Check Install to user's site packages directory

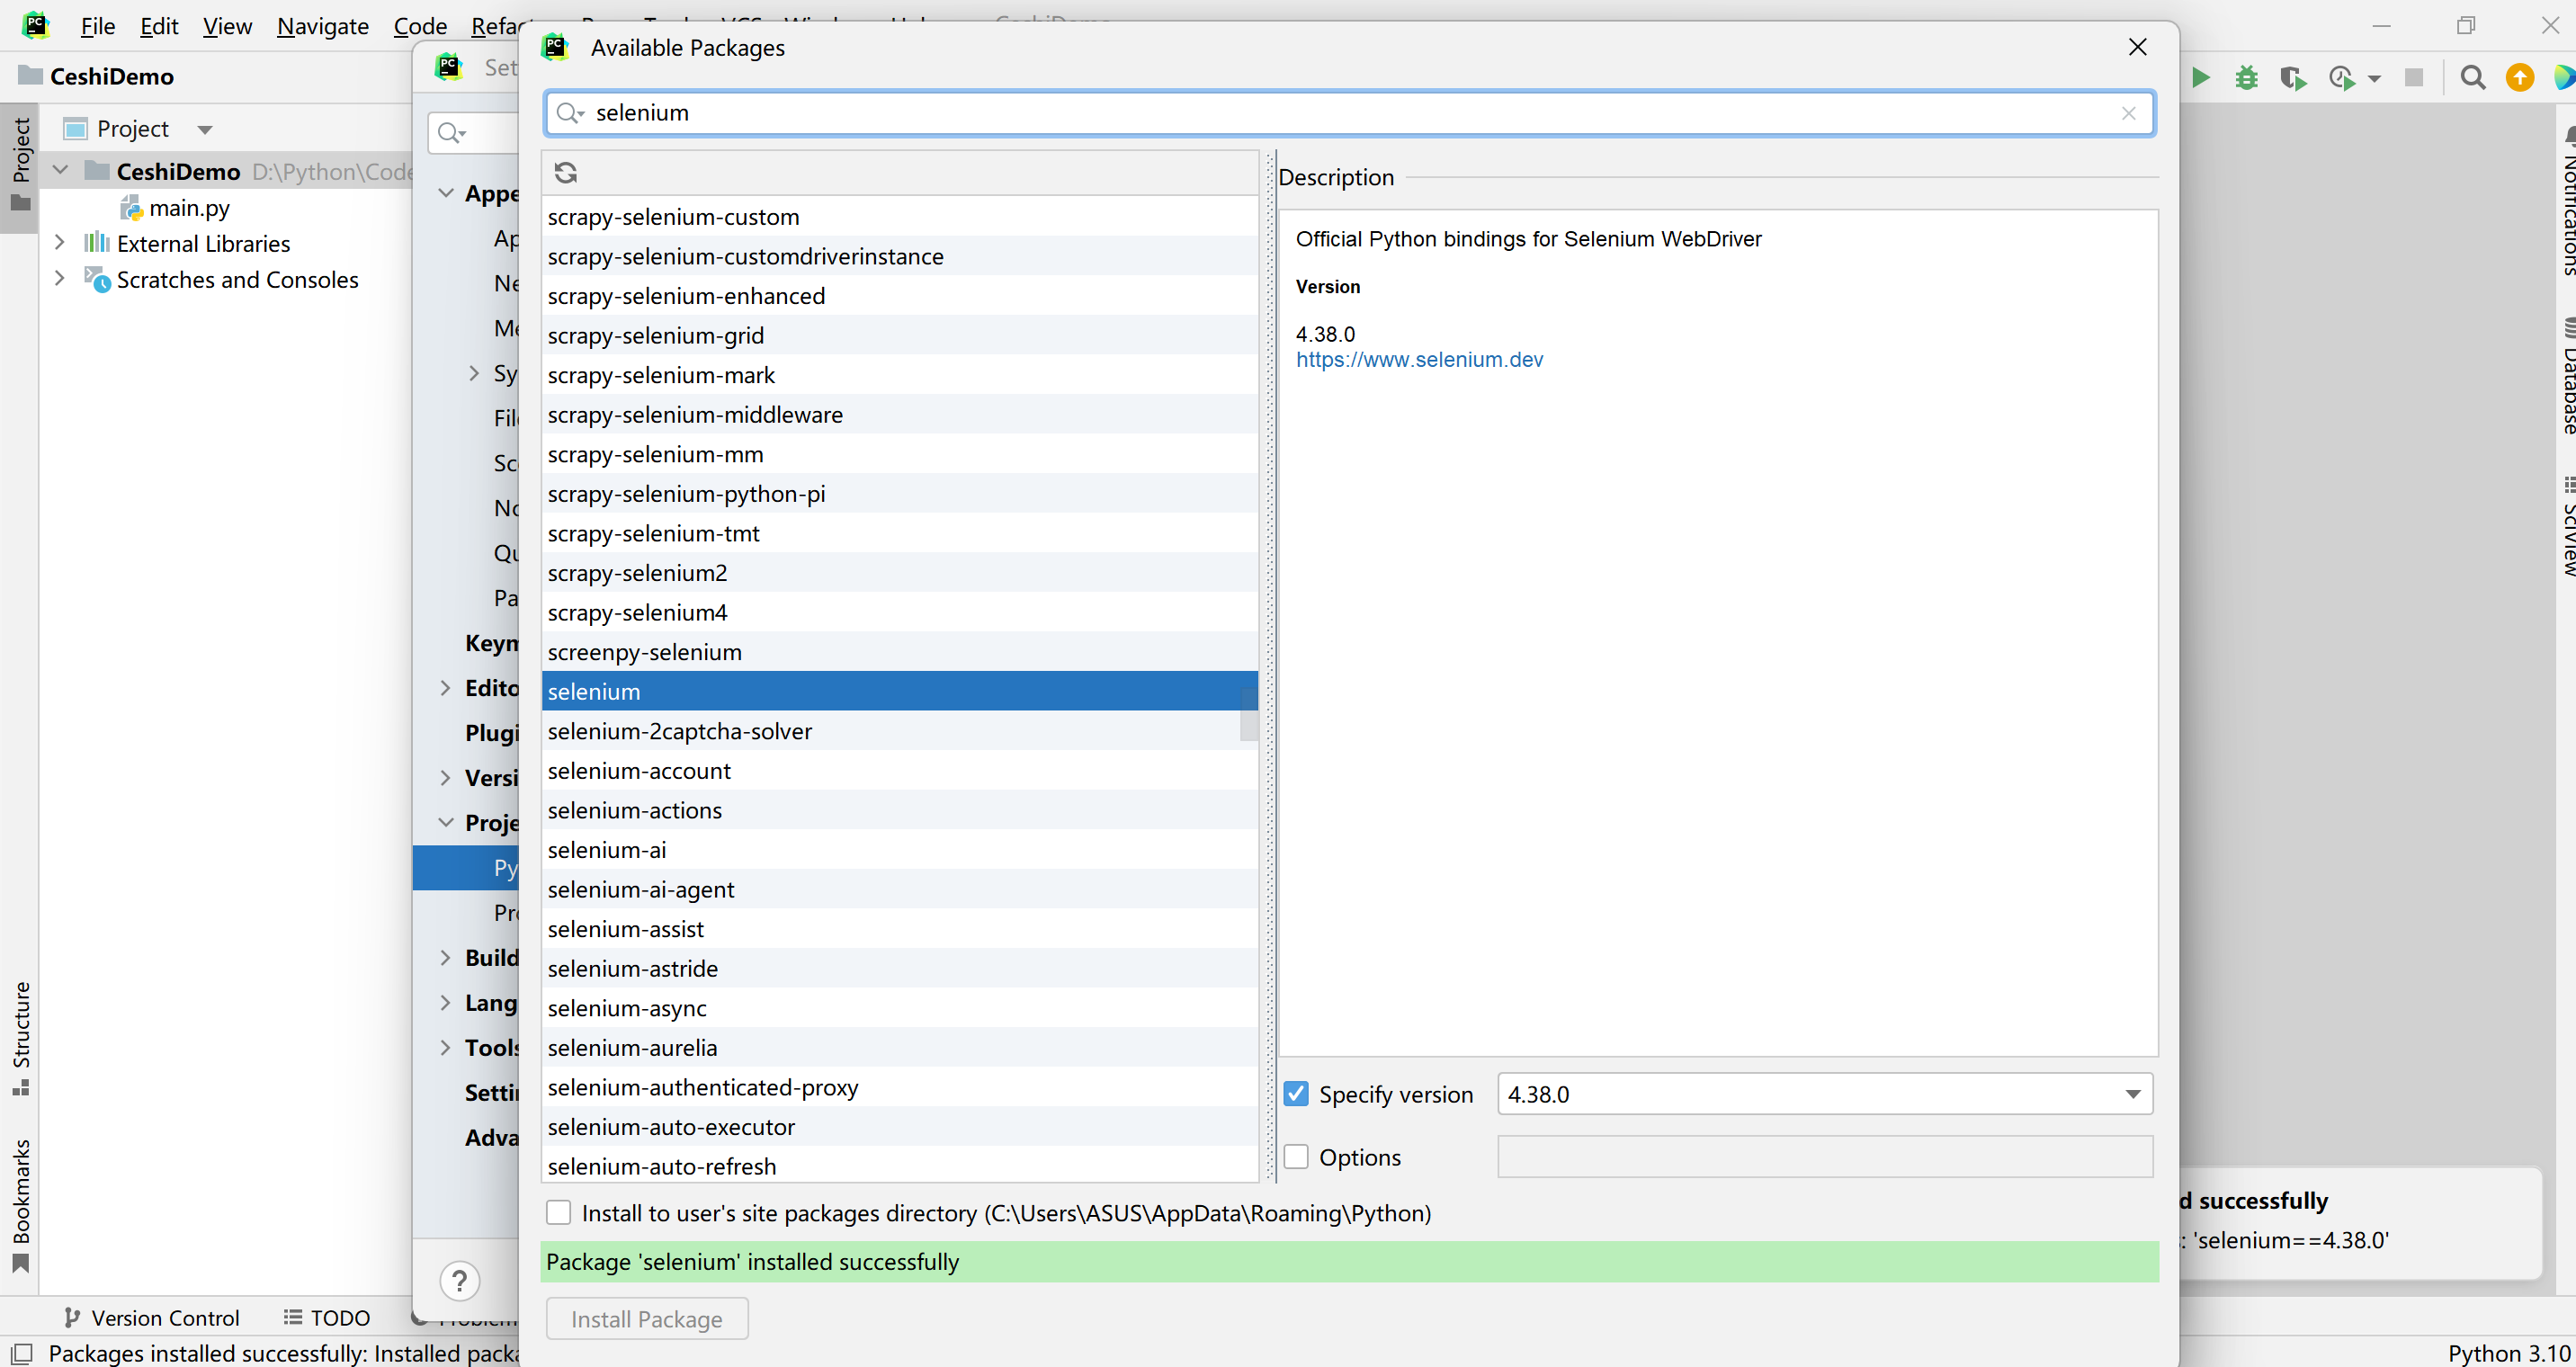coord(558,1213)
